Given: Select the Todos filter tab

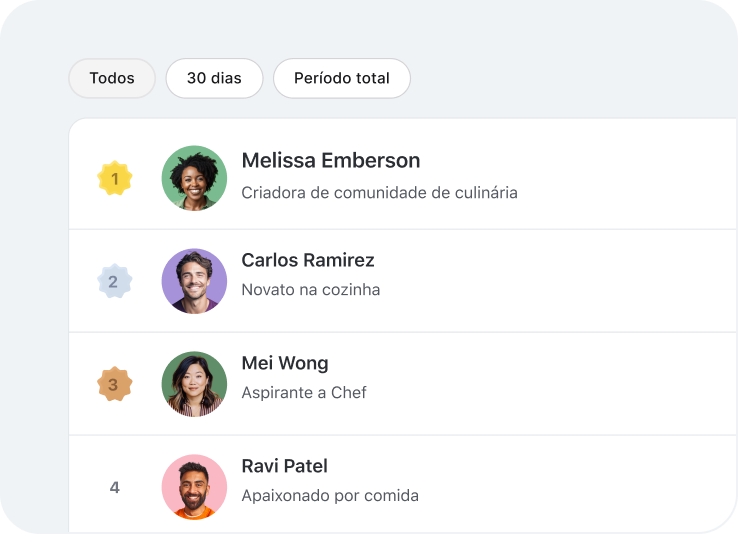Looking at the screenshot, I should [112, 78].
